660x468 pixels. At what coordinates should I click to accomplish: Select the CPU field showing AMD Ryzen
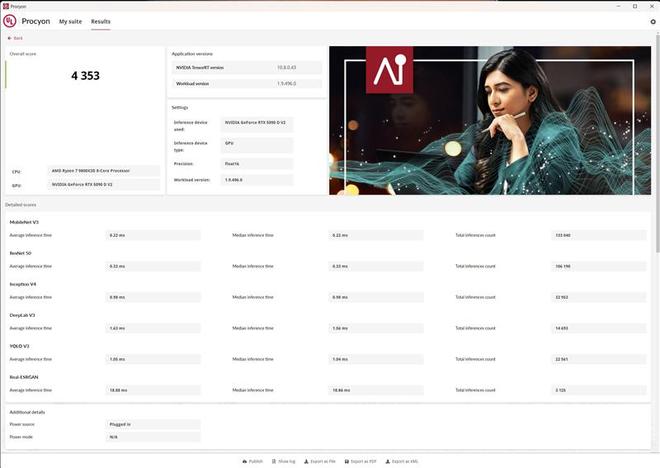[103, 171]
